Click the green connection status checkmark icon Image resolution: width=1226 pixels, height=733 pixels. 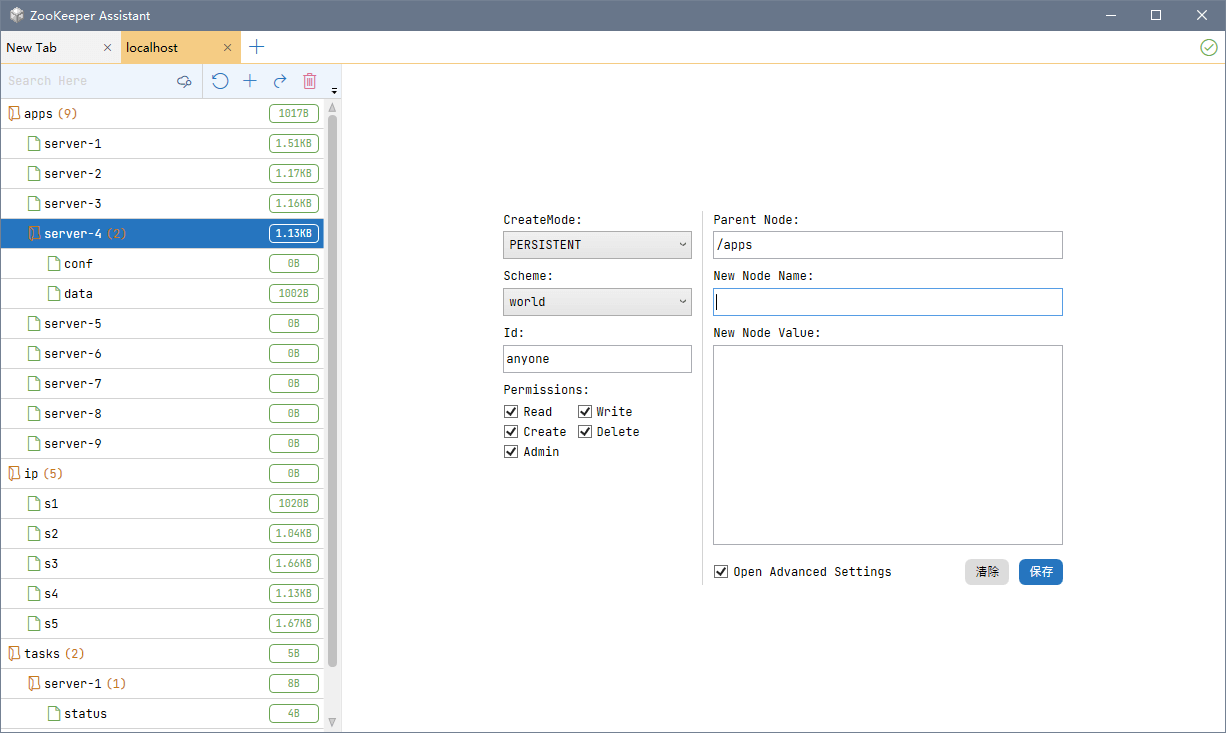(x=1208, y=47)
